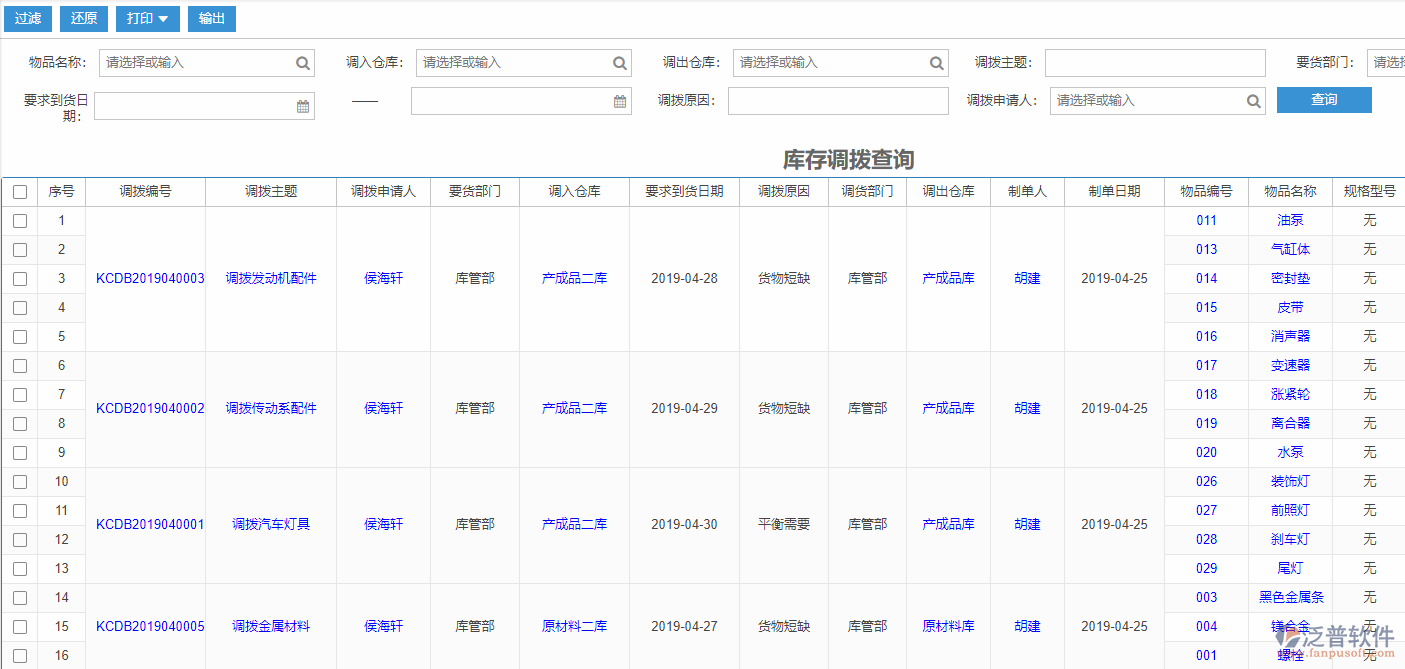Viewport: 1405px width, 669px height.
Task: Click the search icon in 调拨申请人 field
Action: coord(1253,100)
